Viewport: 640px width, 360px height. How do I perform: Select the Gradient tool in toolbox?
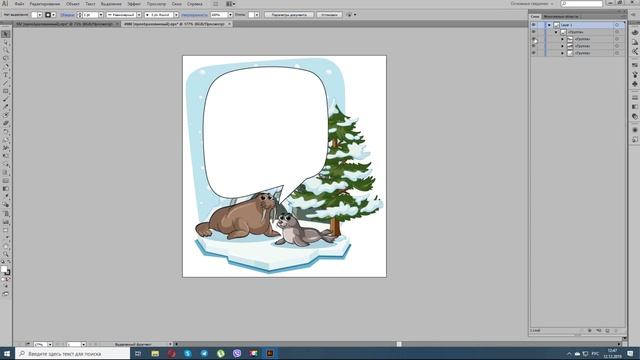point(5,189)
